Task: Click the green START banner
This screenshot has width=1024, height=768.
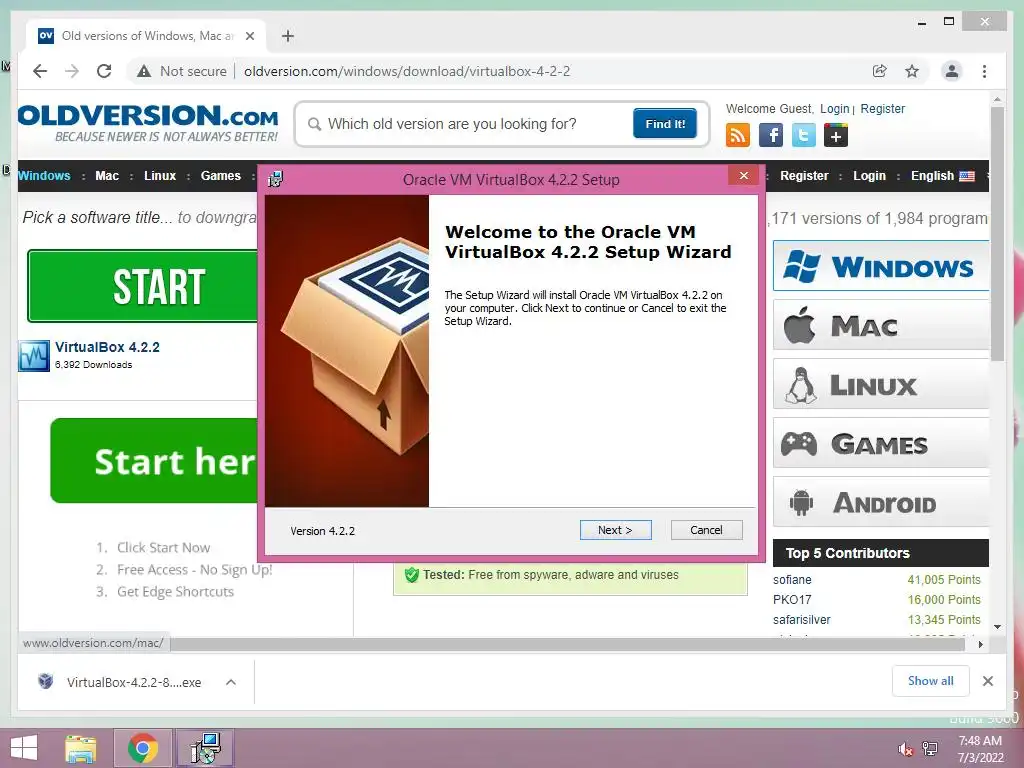Action: pyautogui.click(x=143, y=286)
